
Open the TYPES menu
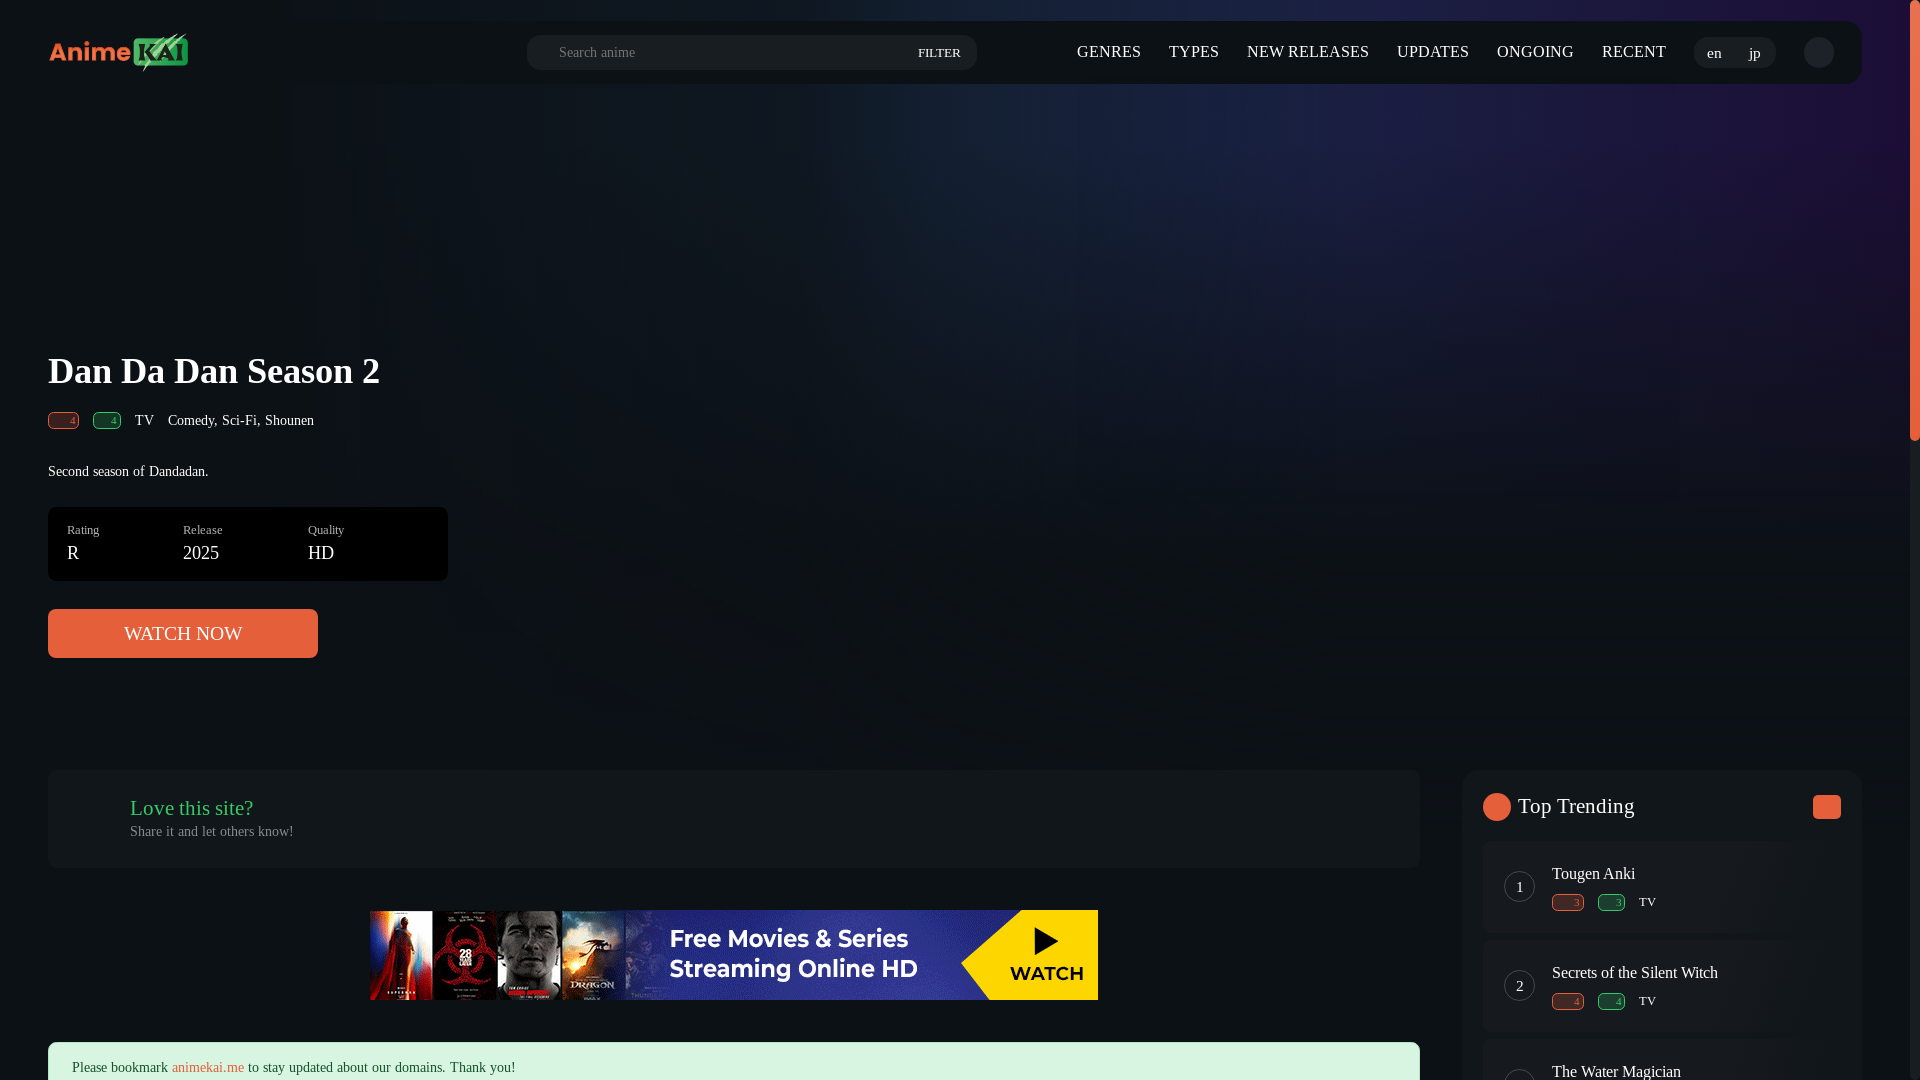pos(1193,52)
